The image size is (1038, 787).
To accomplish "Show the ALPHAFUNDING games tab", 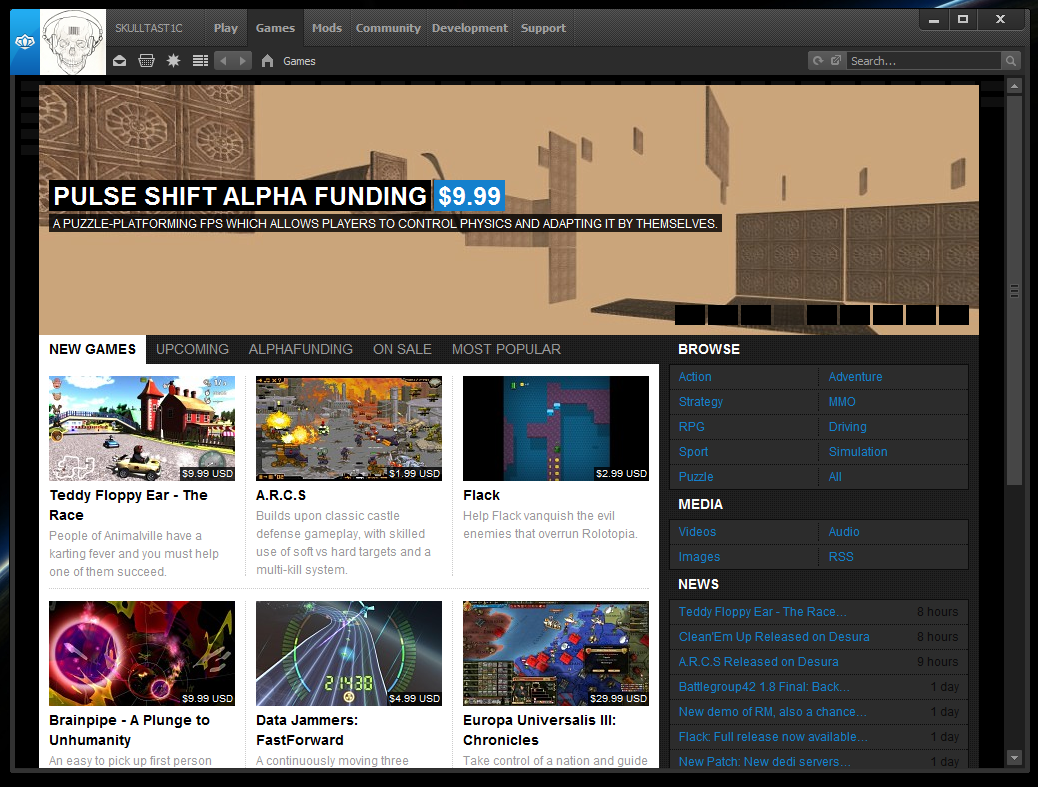I will point(300,349).
